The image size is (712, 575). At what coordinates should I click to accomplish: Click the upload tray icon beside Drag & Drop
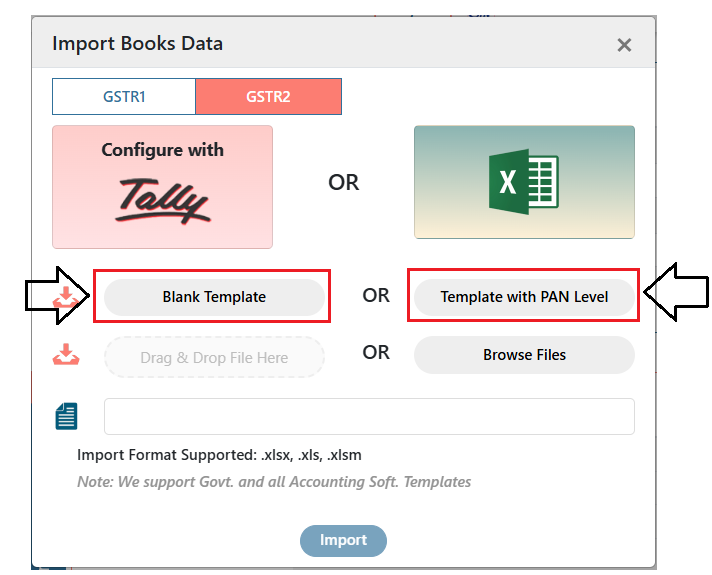click(66, 354)
